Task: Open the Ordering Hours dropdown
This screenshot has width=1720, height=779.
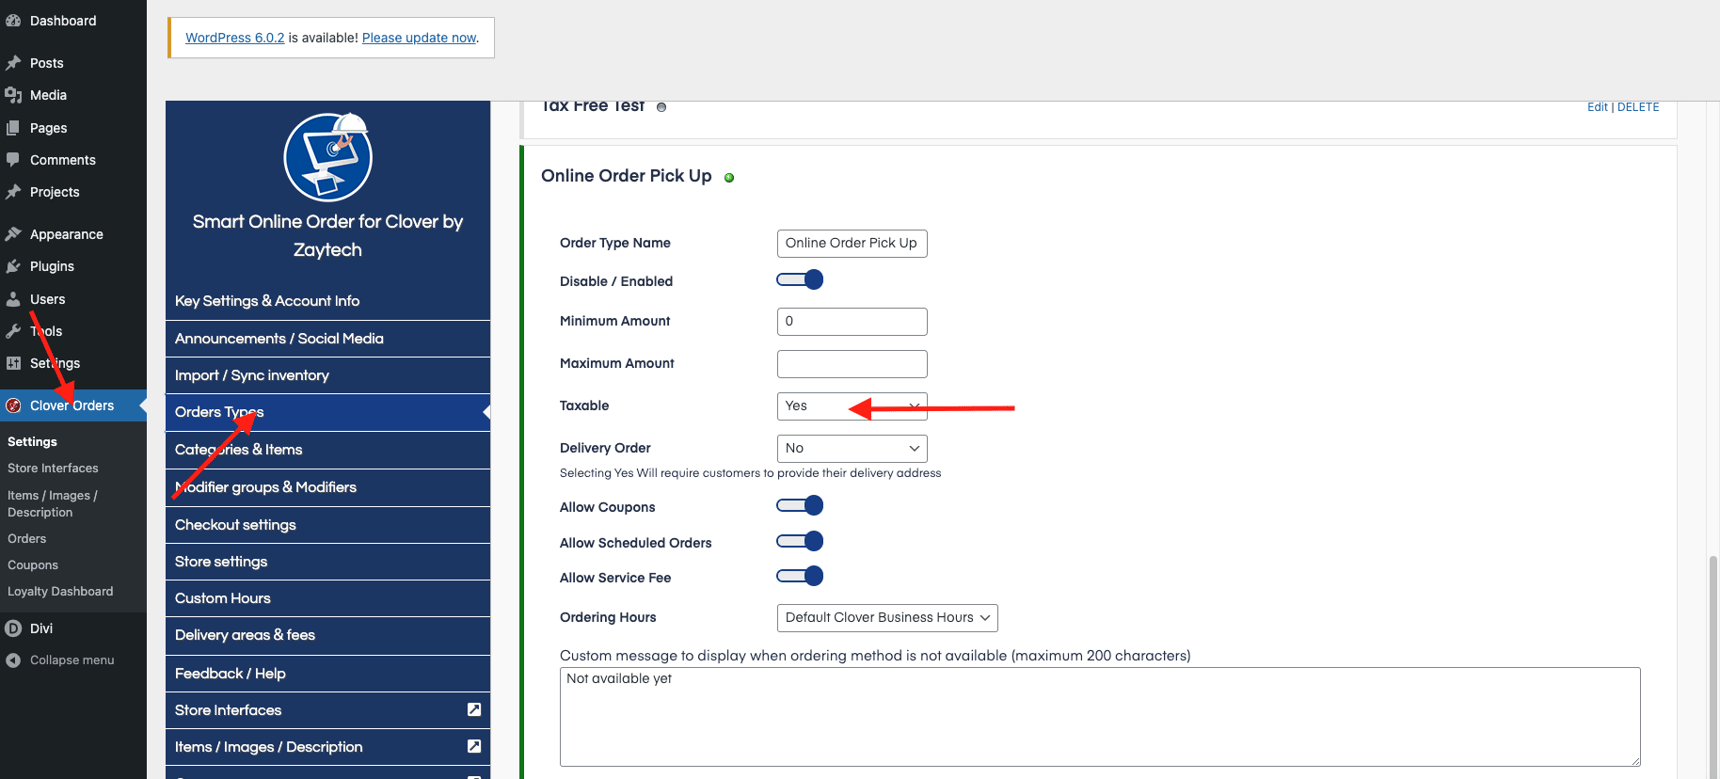Action: 887,618
